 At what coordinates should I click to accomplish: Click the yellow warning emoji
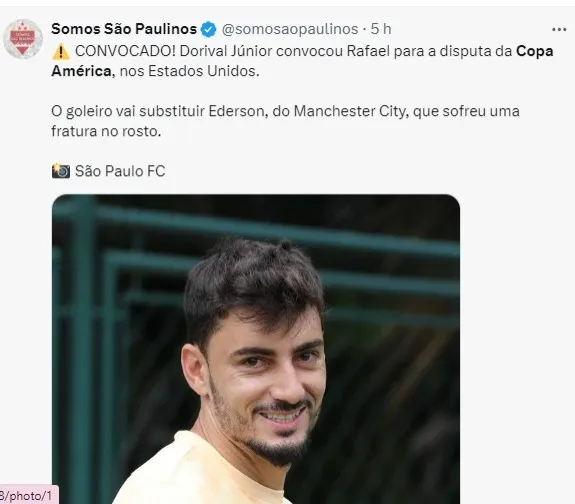61,51
